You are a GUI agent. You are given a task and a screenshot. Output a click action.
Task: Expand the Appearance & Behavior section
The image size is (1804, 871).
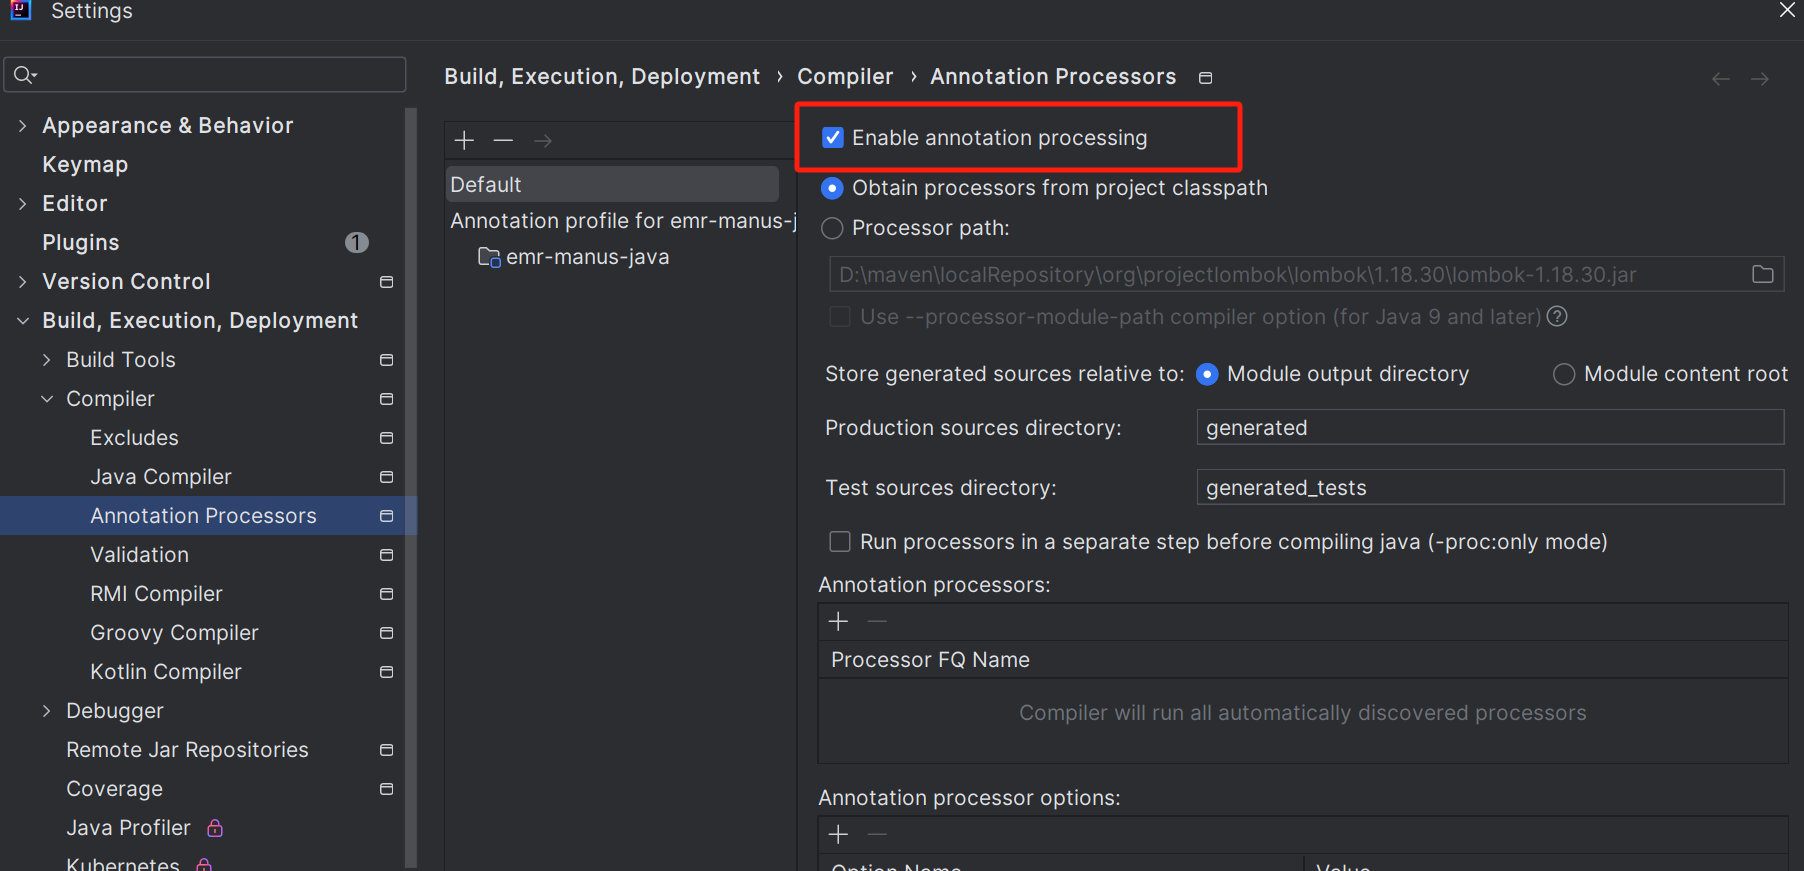pyautogui.click(x=23, y=126)
